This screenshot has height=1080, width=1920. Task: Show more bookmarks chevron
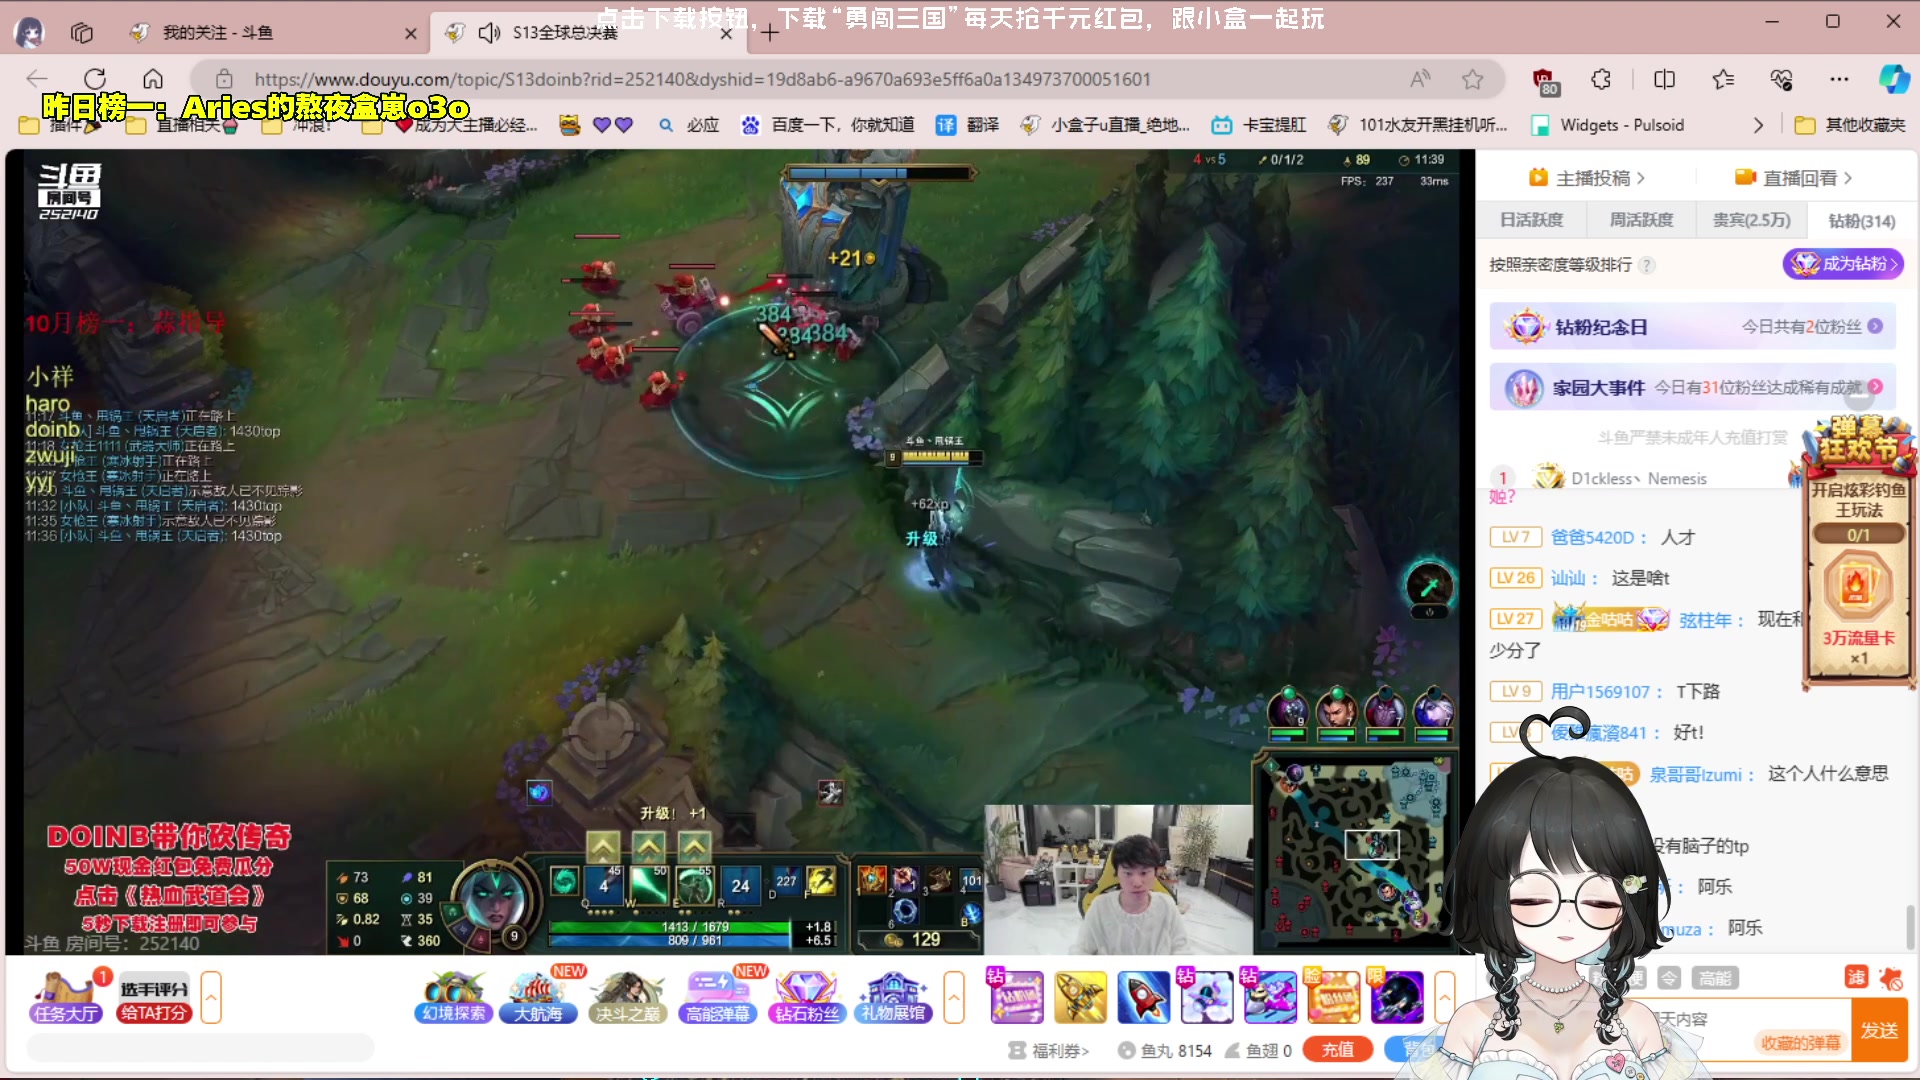pos(1758,125)
